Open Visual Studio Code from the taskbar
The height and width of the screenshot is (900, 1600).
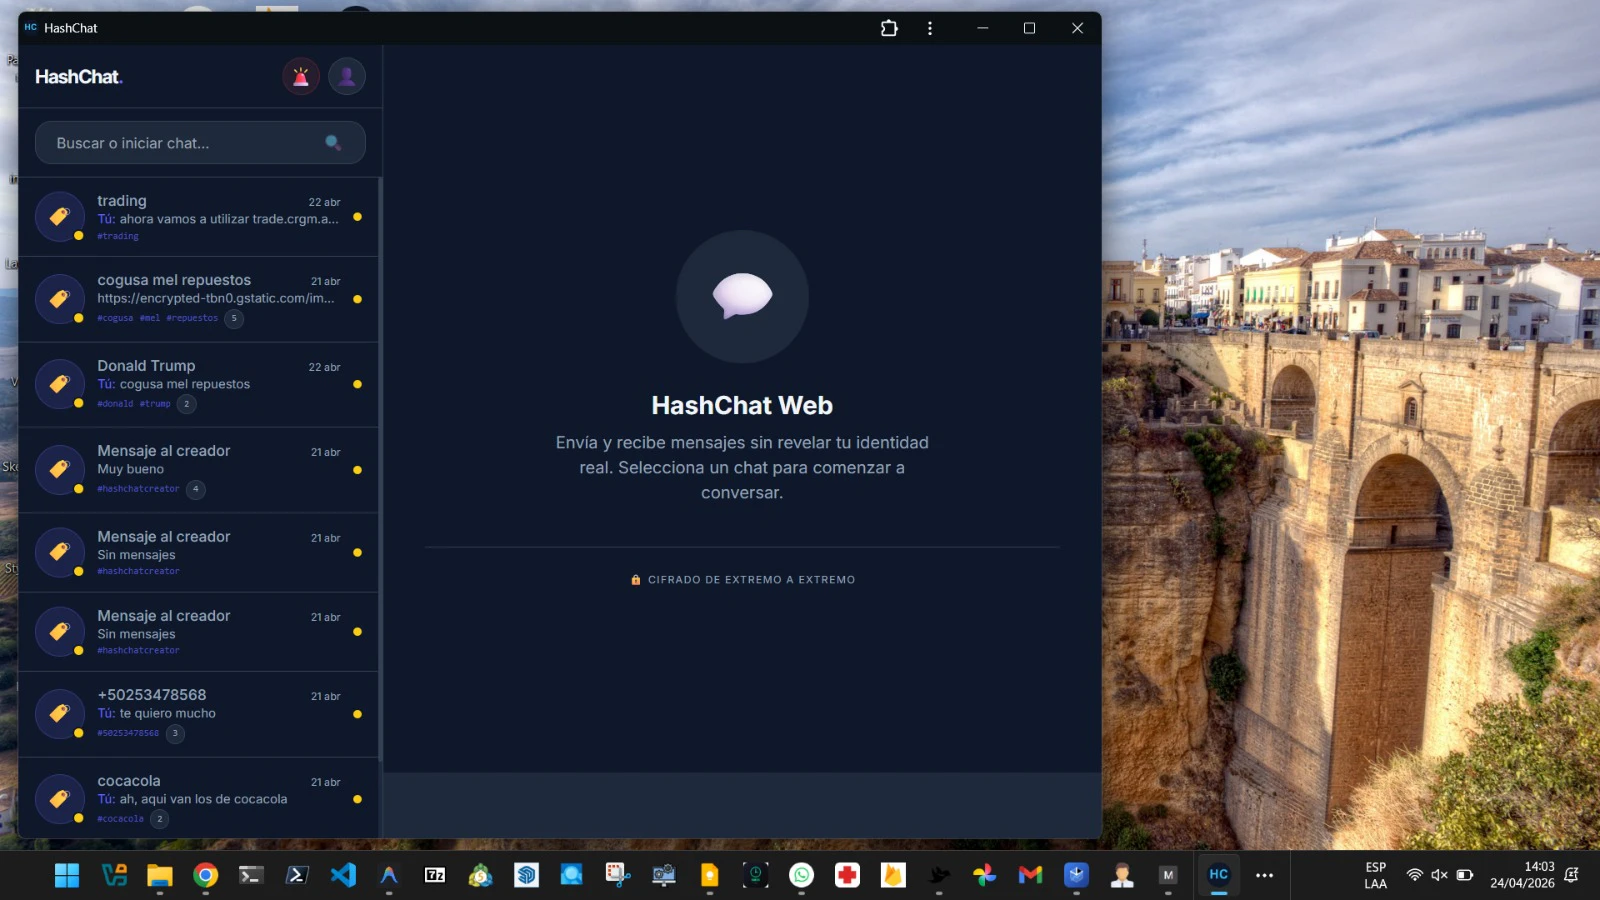tap(343, 875)
